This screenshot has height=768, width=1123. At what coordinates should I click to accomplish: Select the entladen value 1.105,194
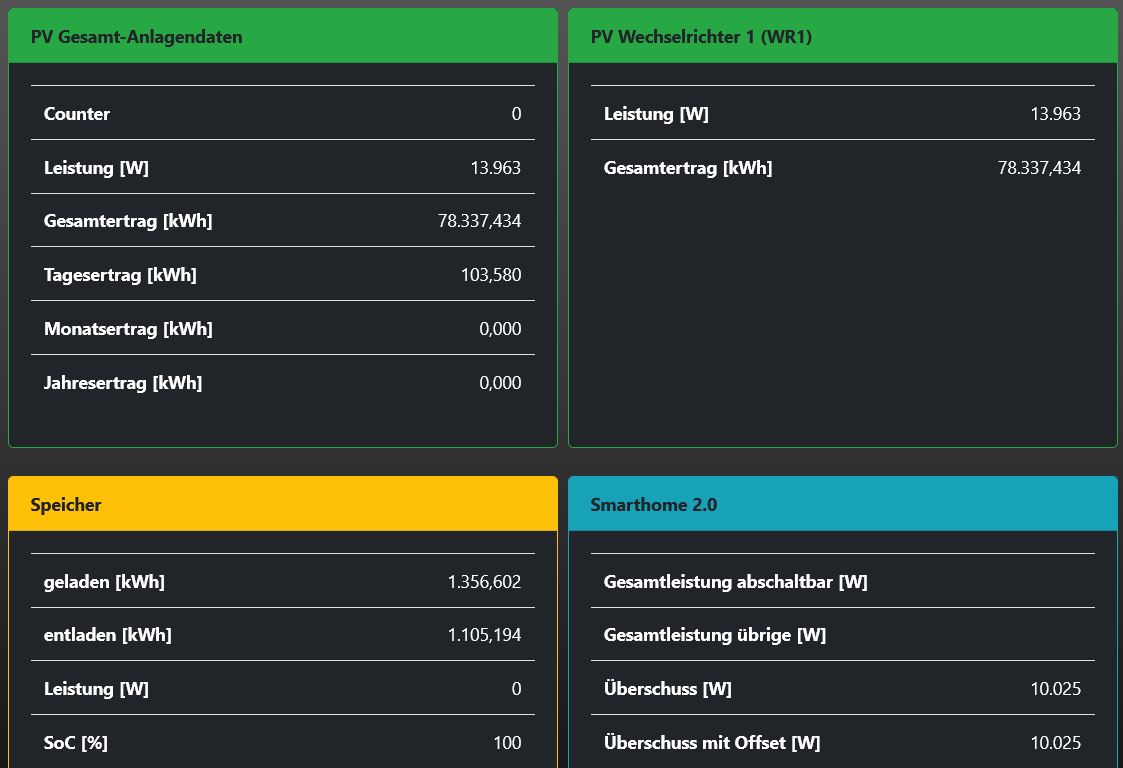coord(484,635)
